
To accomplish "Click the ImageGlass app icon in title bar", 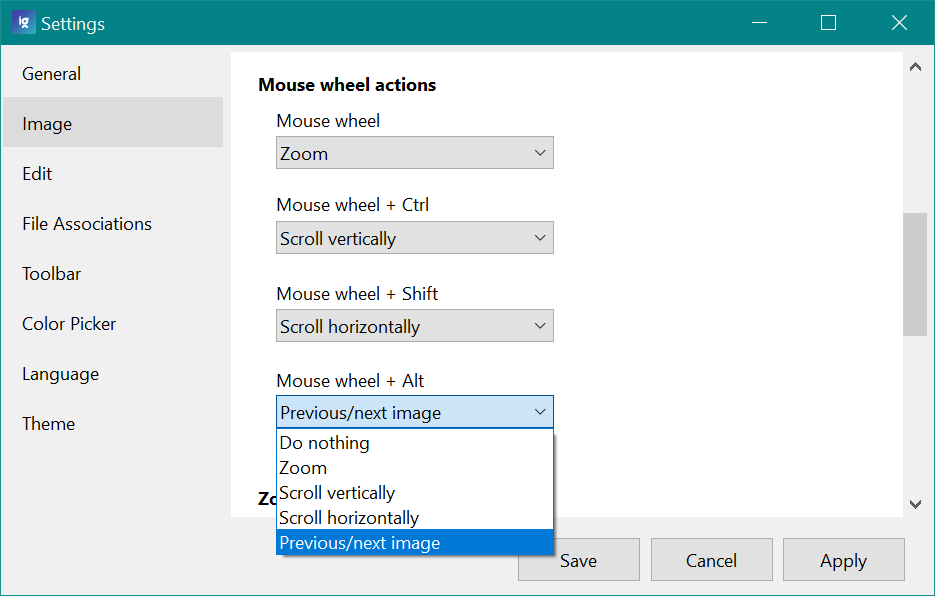I will (22, 22).
